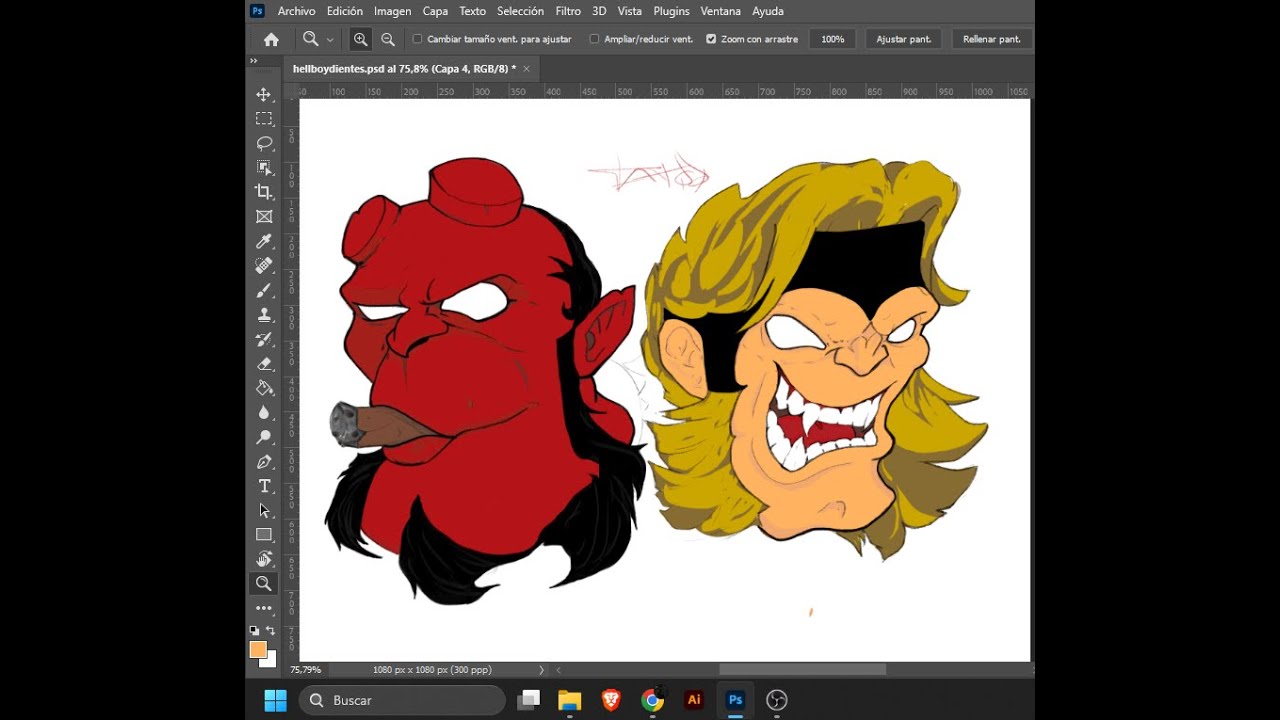Open status bar info arrow menu

coord(542,670)
